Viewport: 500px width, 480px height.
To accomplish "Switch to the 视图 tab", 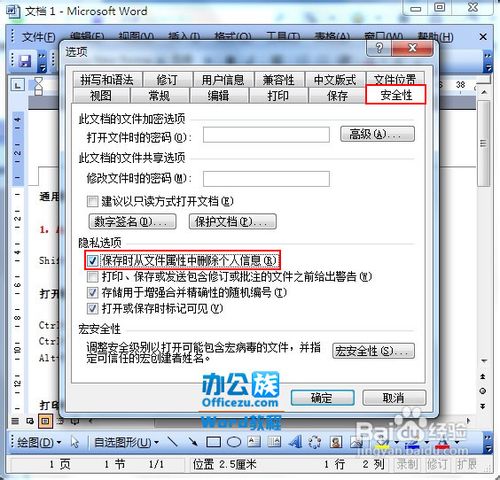I will click(101, 96).
